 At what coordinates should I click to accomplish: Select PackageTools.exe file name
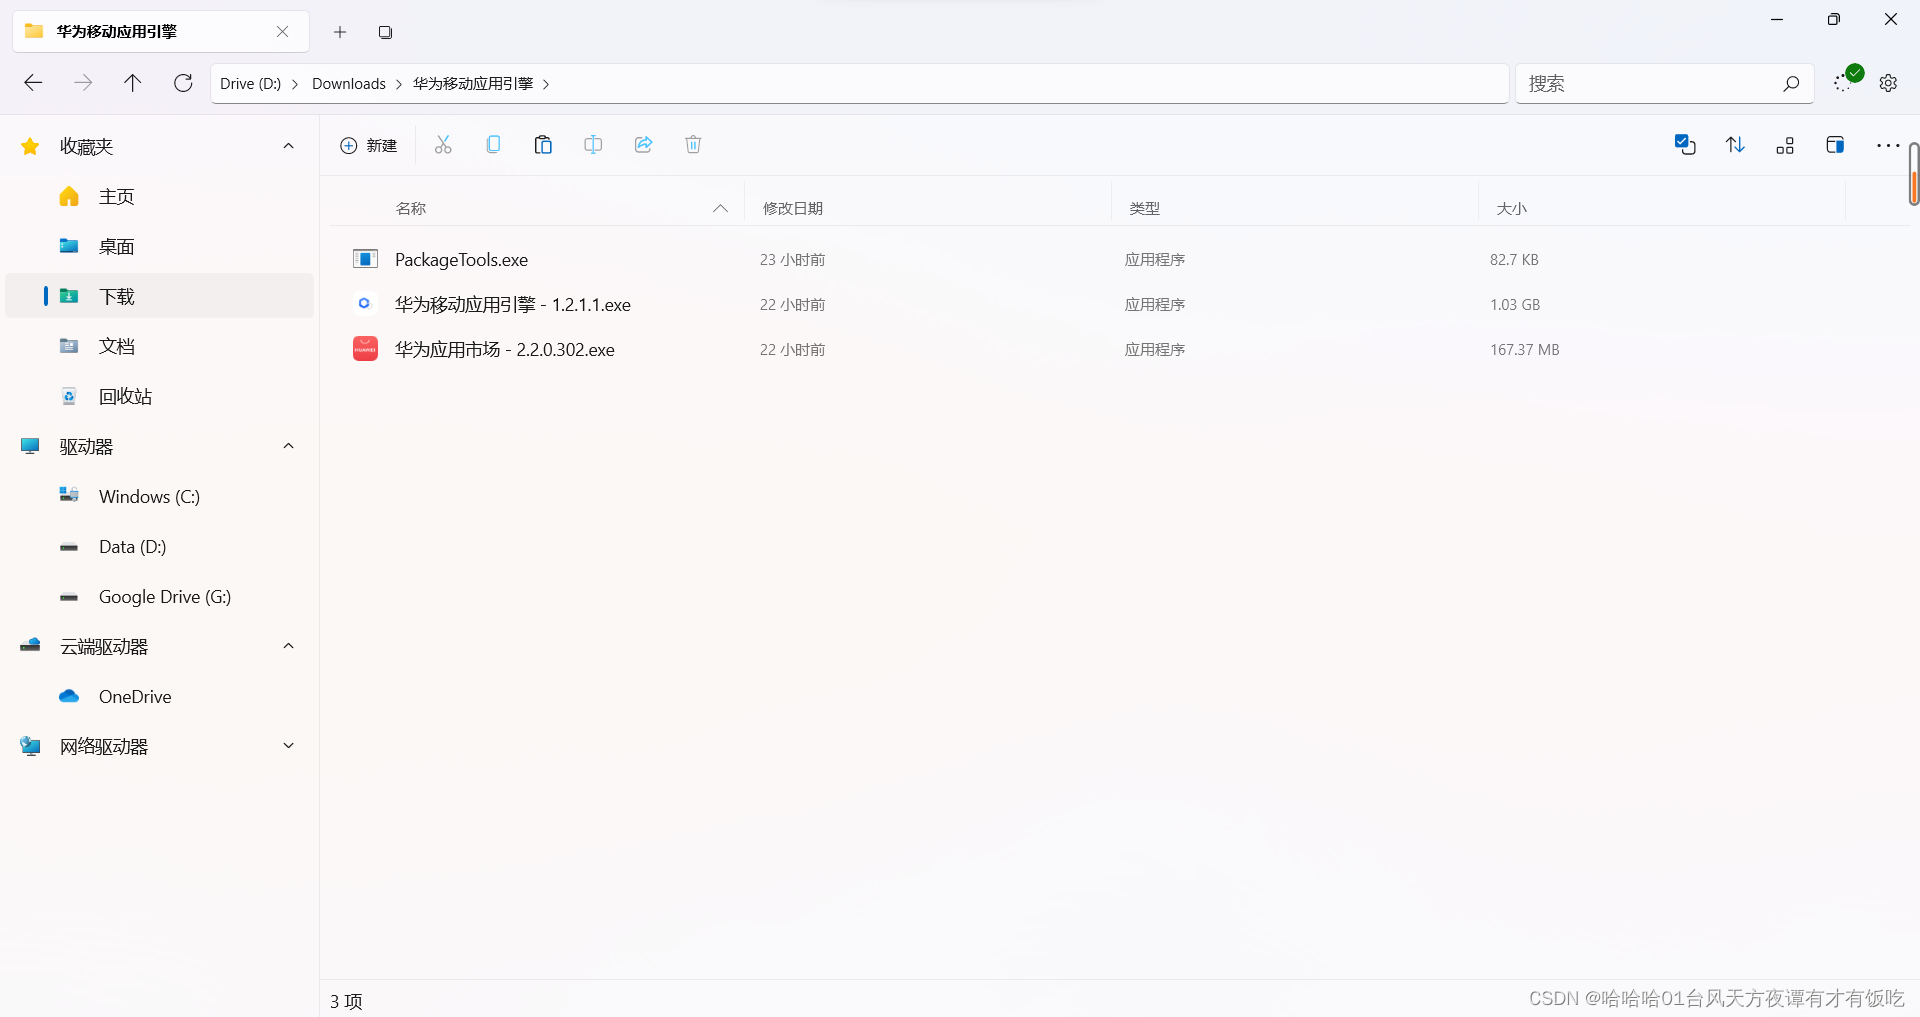click(x=461, y=260)
